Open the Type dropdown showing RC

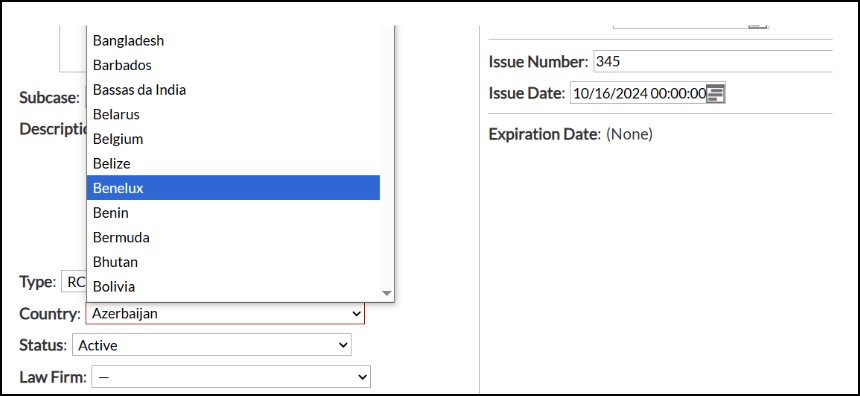(x=74, y=282)
